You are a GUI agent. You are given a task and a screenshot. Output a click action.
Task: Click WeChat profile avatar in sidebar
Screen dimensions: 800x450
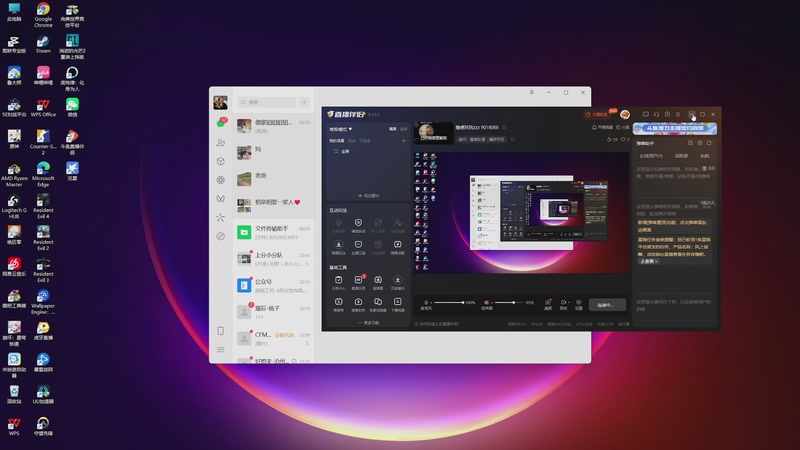coord(220,103)
